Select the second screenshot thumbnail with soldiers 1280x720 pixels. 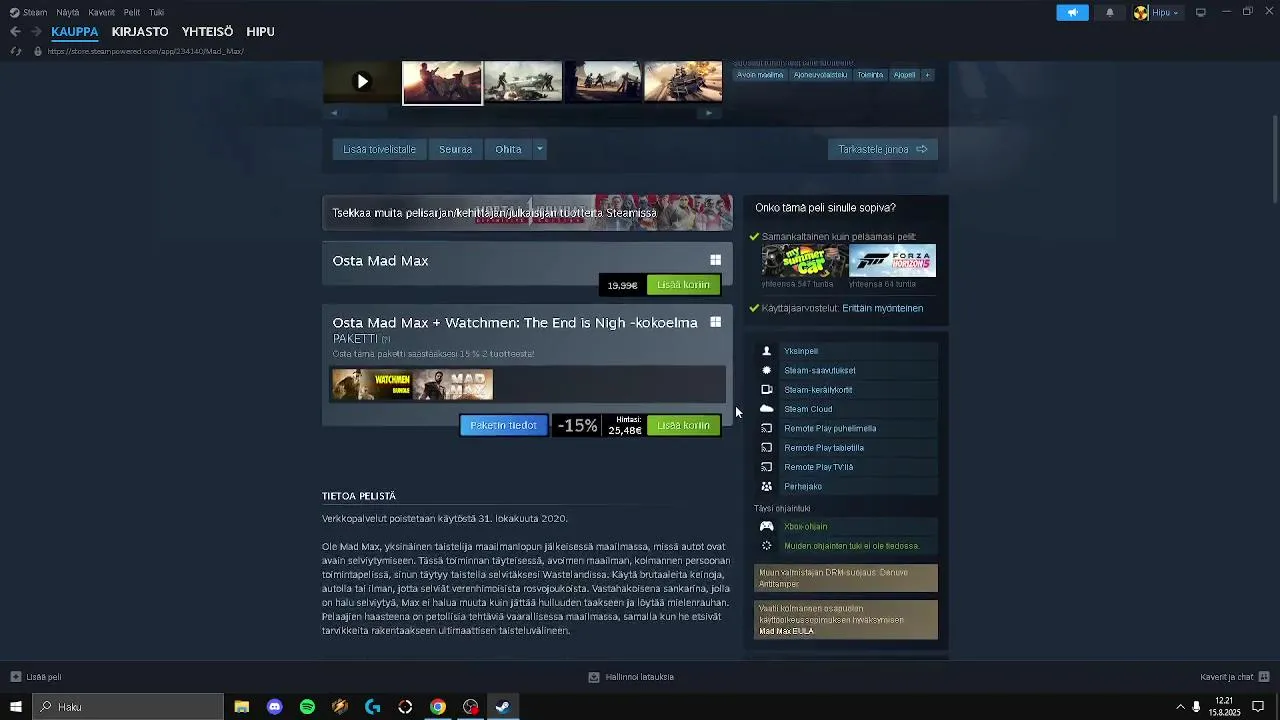[522, 82]
